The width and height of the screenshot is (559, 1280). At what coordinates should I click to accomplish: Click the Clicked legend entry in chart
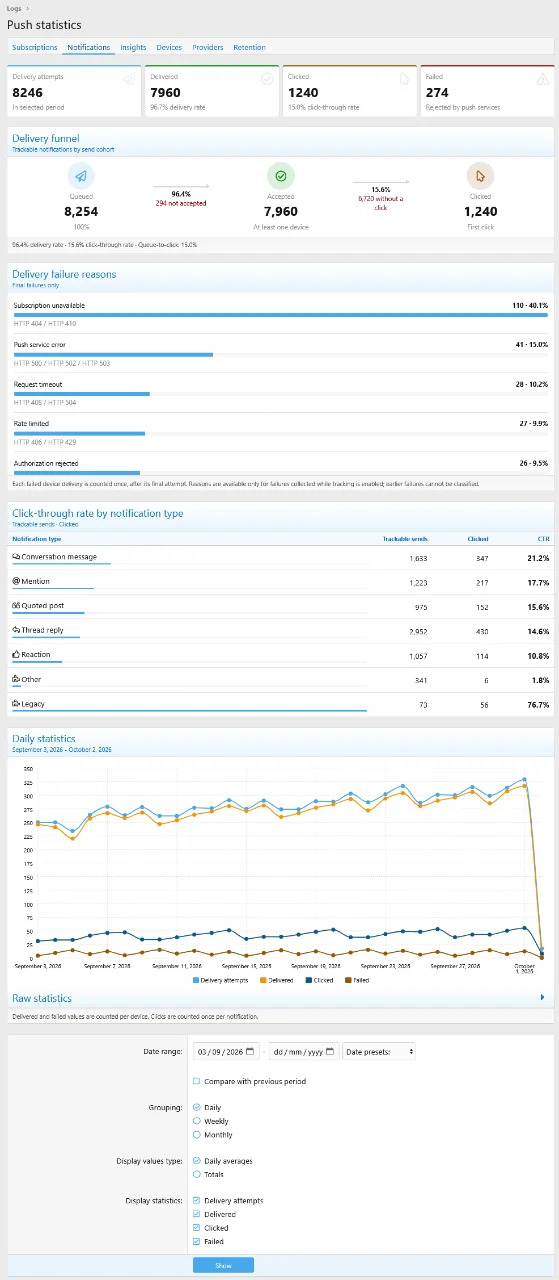(321, 980)
